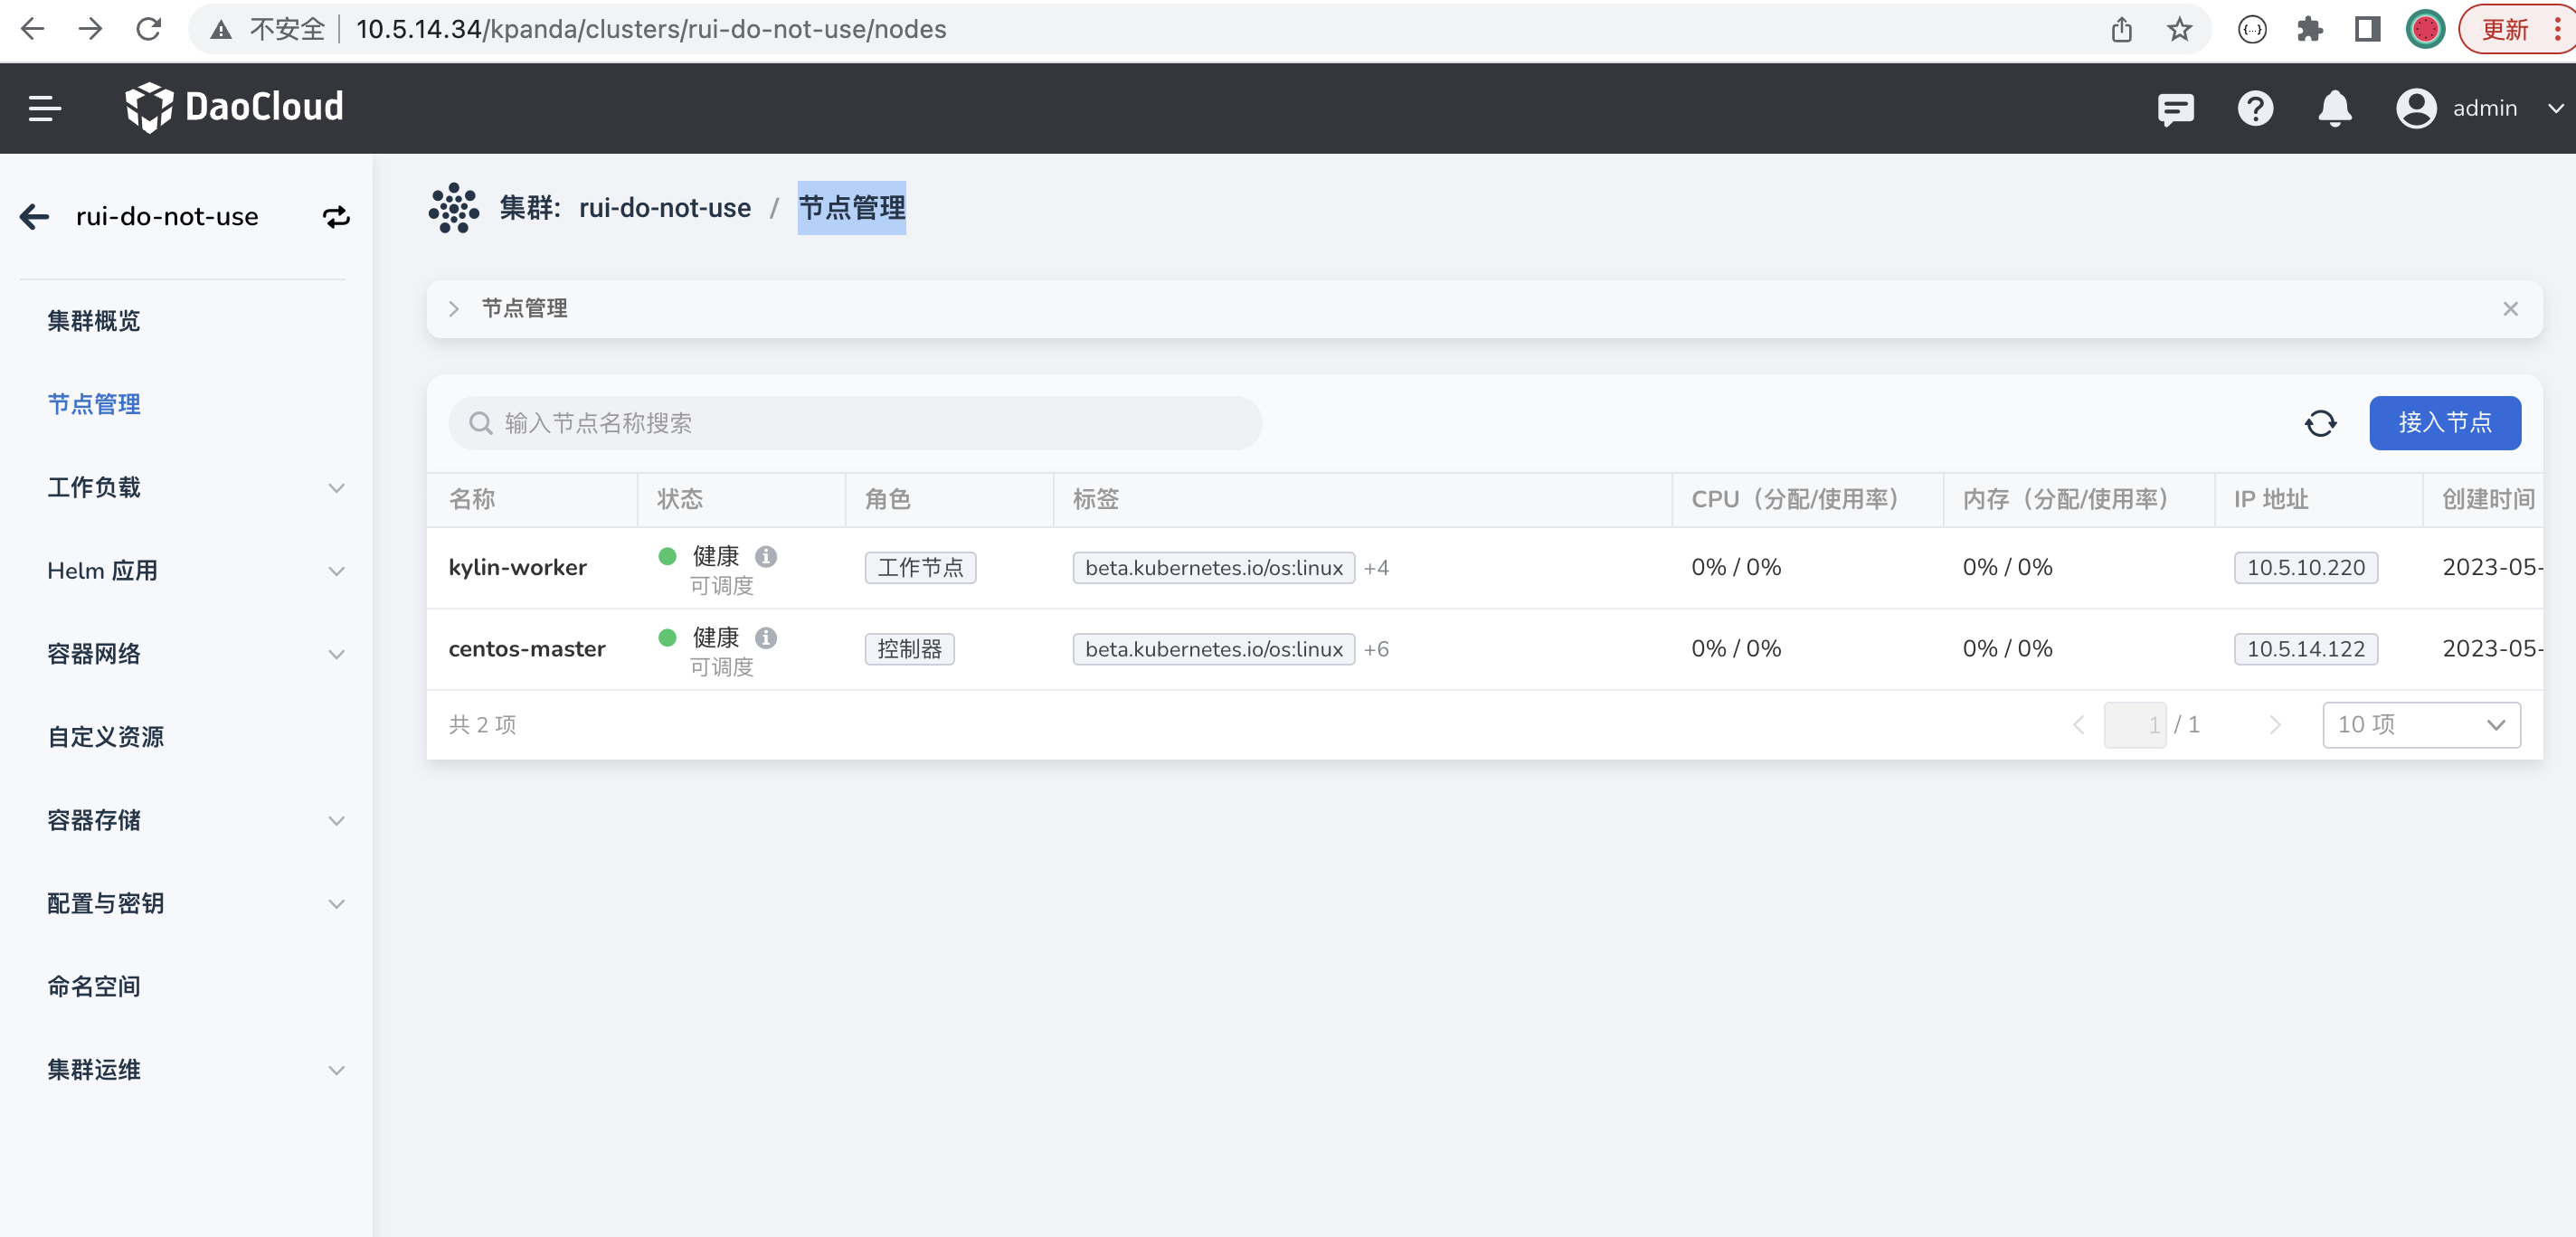Click the share page icon in address bar
The height and width of the screenshot is (1237, 2576).
[x=2121, y=29]
